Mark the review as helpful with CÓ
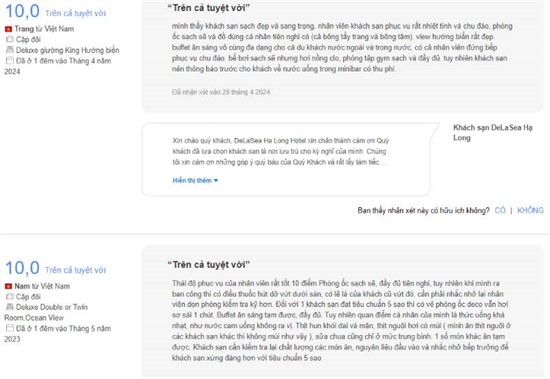The image size is (550, 379). 500,211
